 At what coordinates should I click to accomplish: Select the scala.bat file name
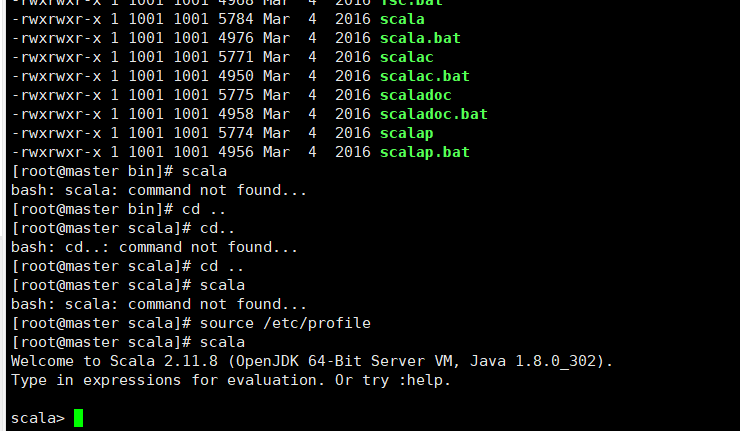coord(420,38)
